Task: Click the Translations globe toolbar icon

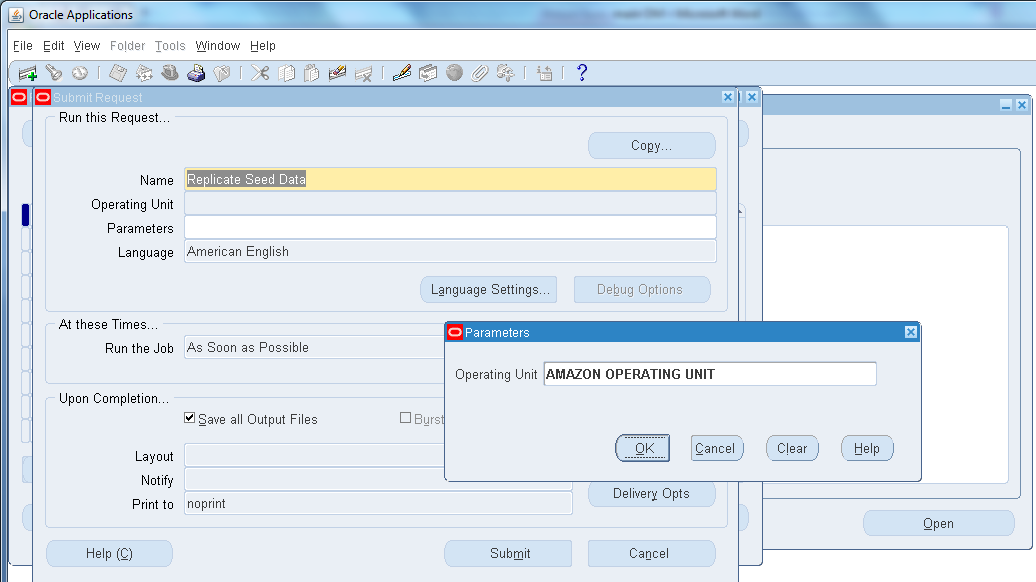Action: 454,73
